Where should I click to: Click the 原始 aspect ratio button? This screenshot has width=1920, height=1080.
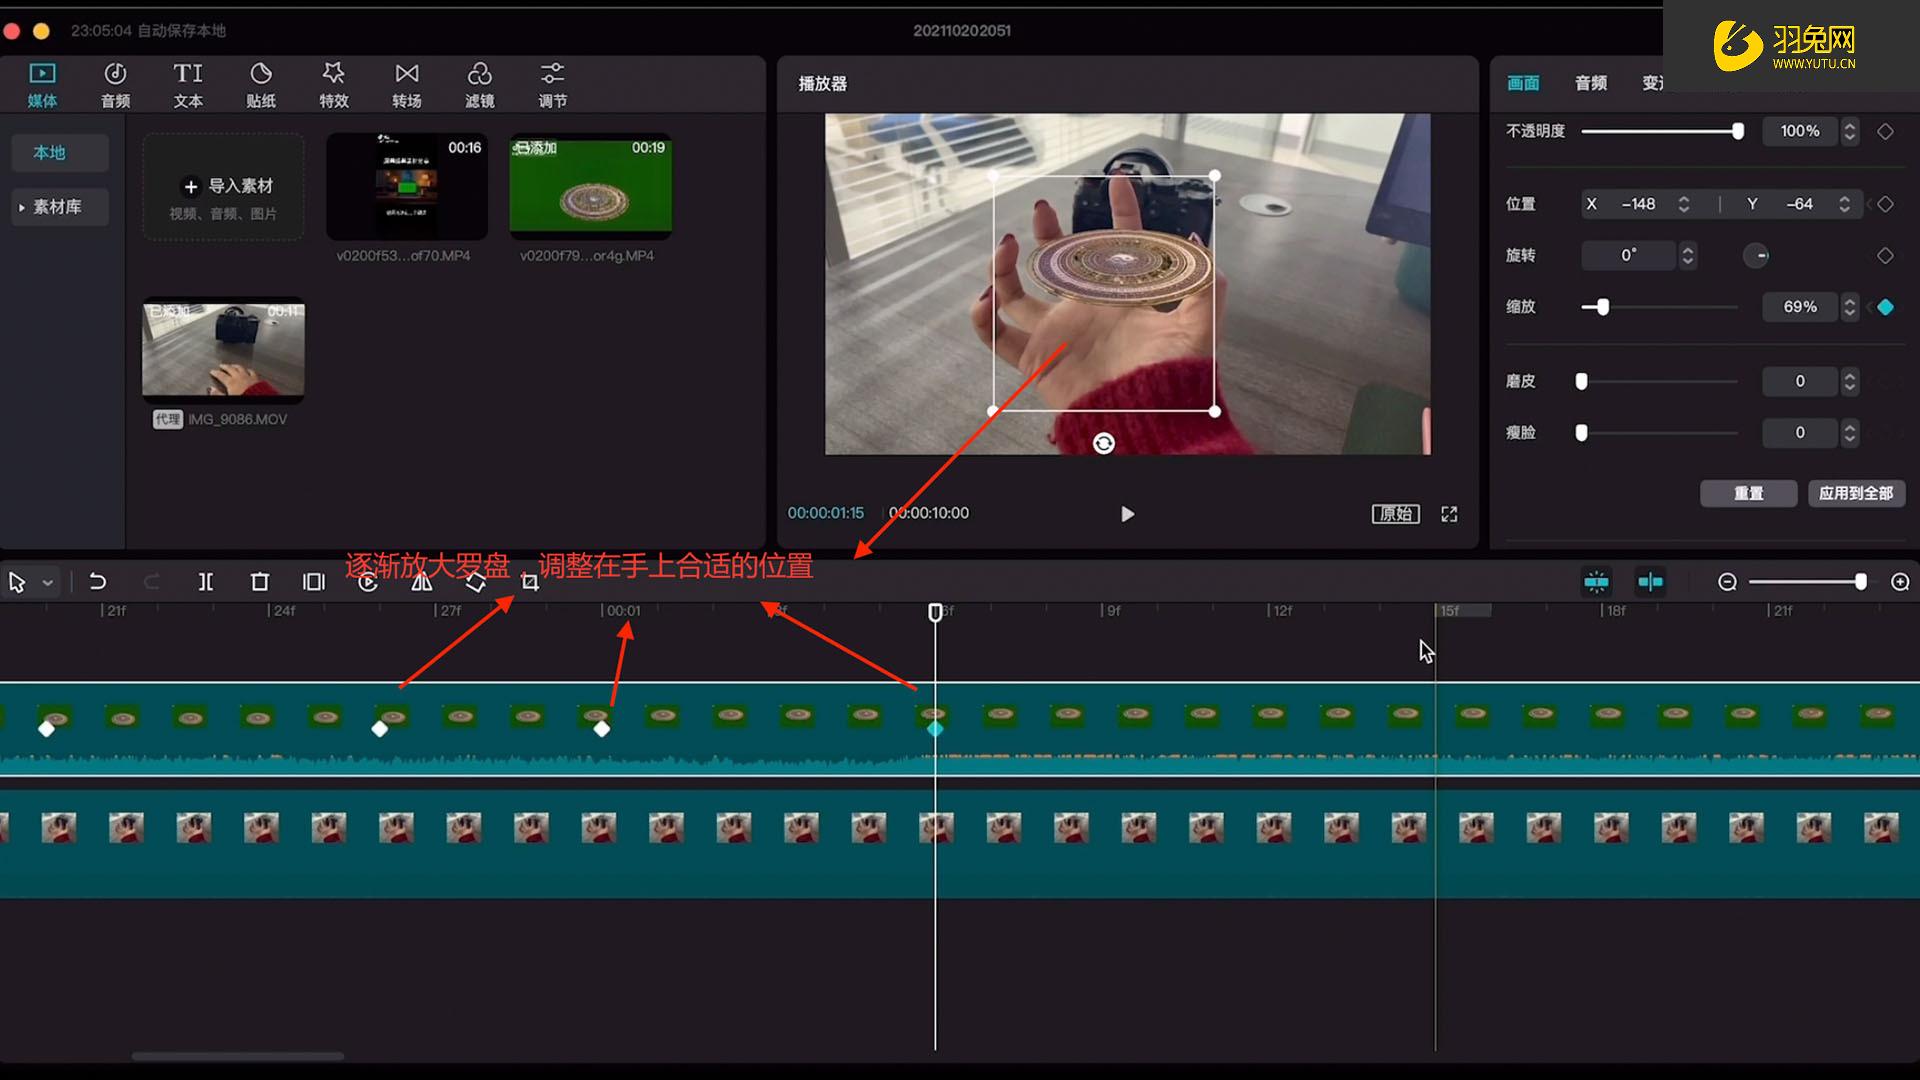[x=1395, y=514]
